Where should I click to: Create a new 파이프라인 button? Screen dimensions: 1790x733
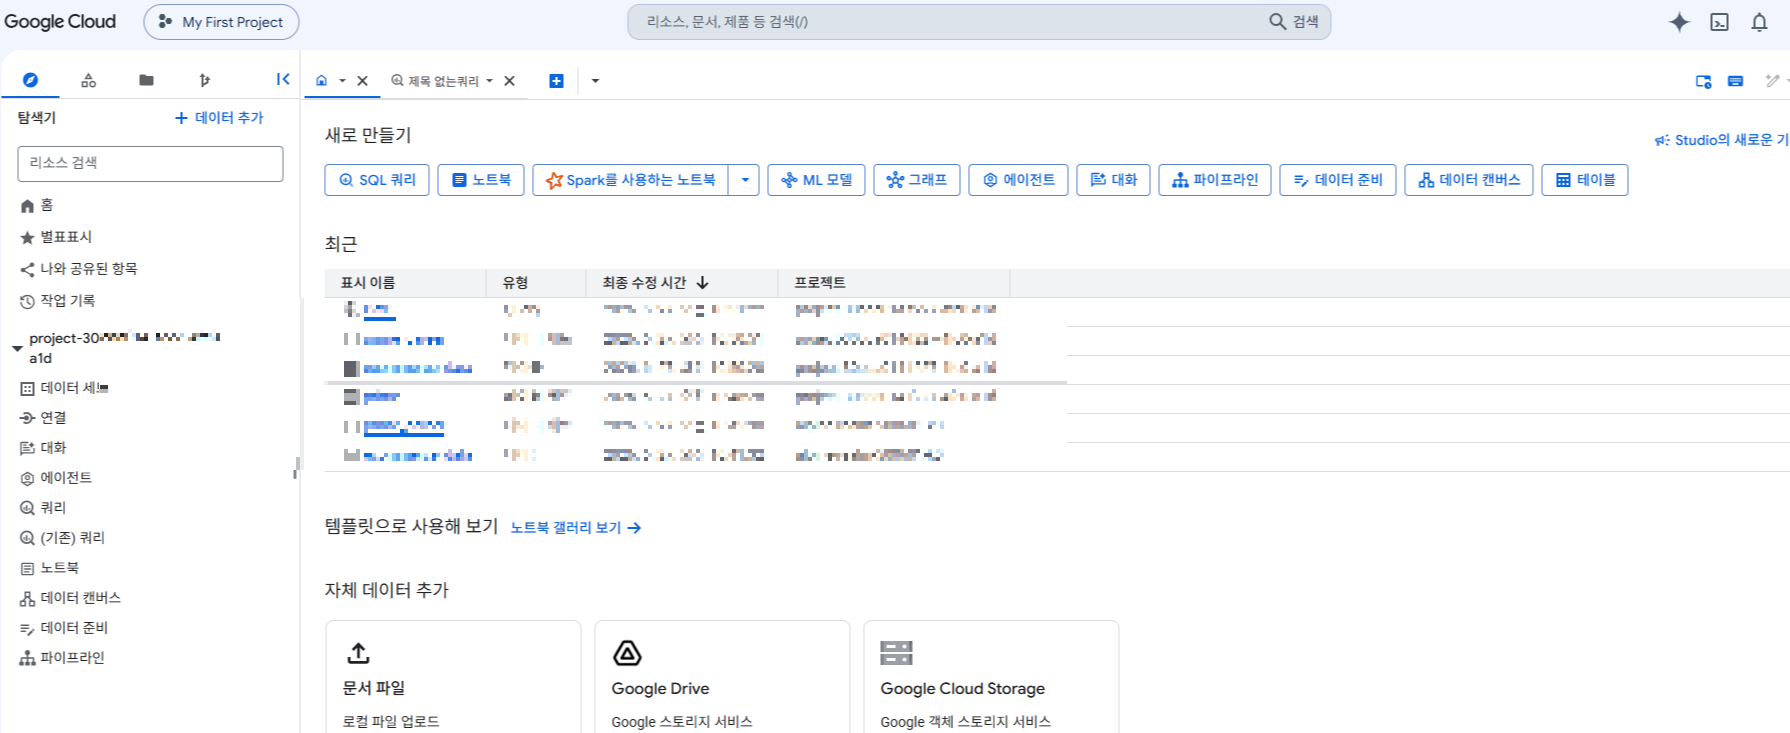pos(1215,180)
